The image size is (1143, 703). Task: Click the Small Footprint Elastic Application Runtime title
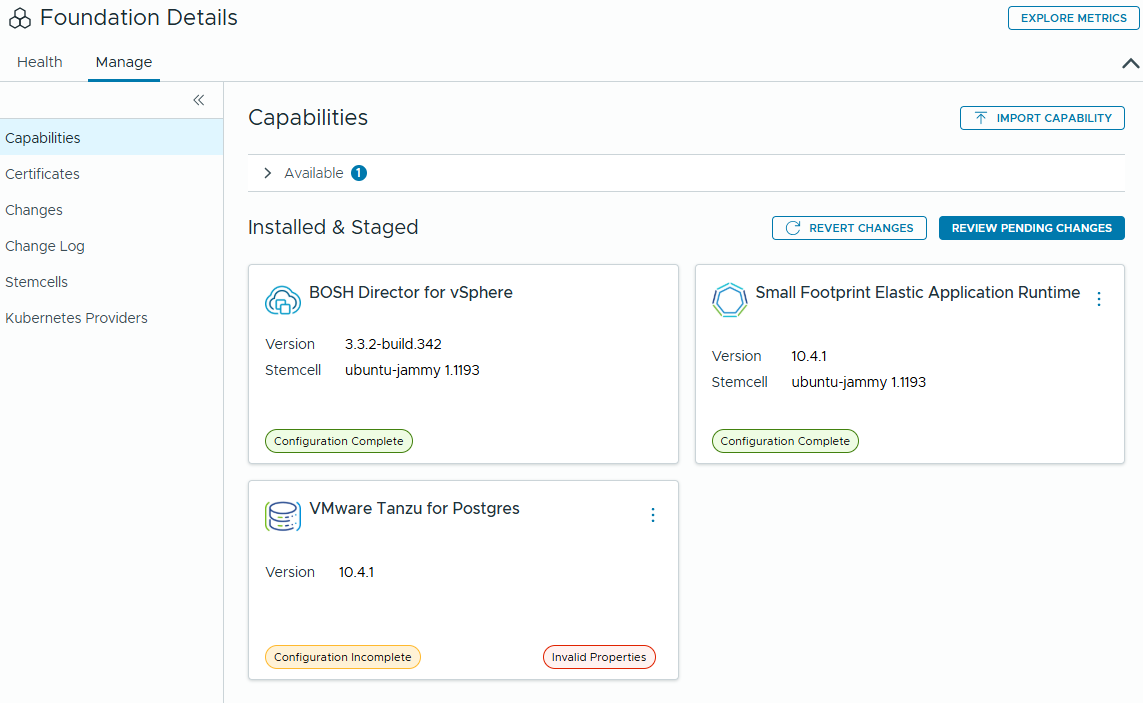coord(918,292)
